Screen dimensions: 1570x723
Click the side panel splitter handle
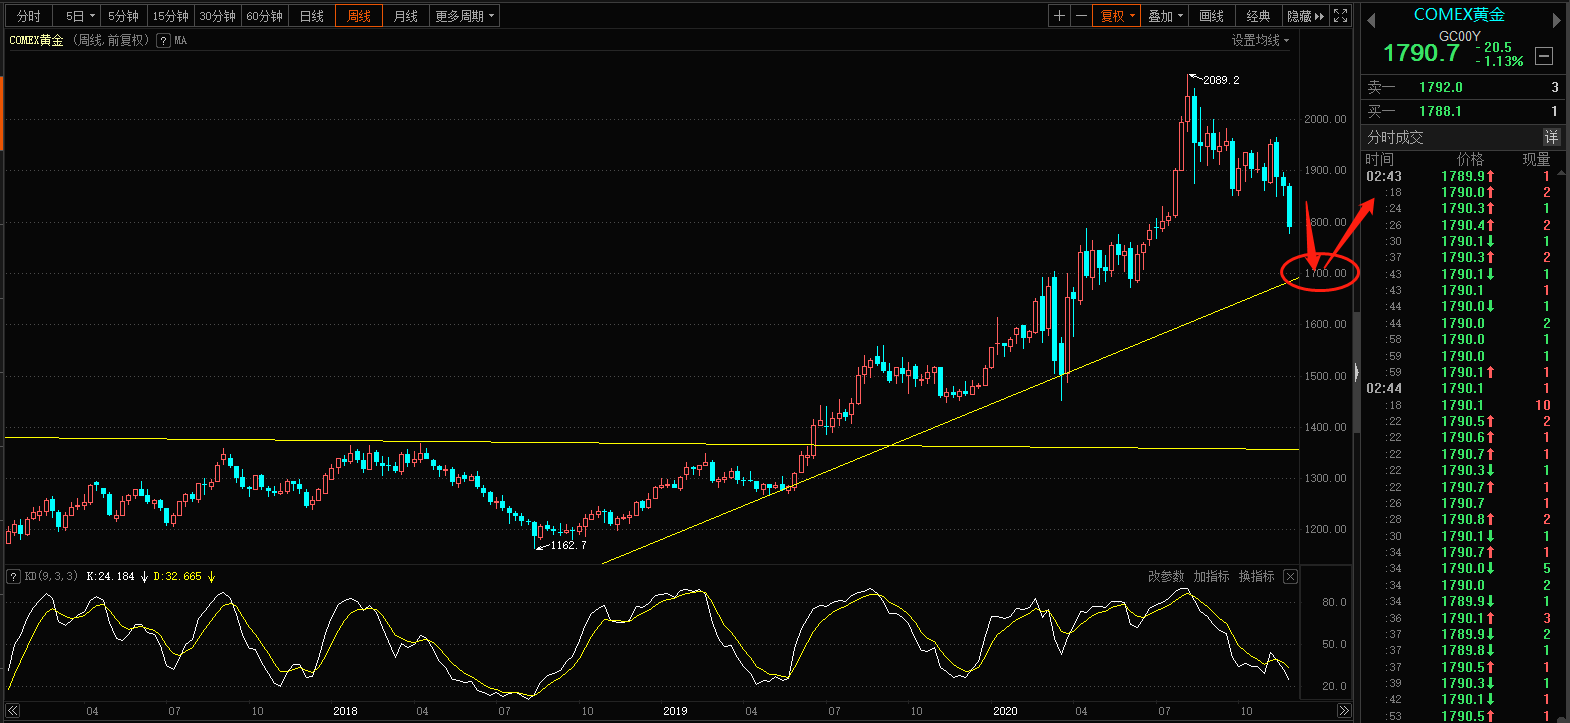1356,372
